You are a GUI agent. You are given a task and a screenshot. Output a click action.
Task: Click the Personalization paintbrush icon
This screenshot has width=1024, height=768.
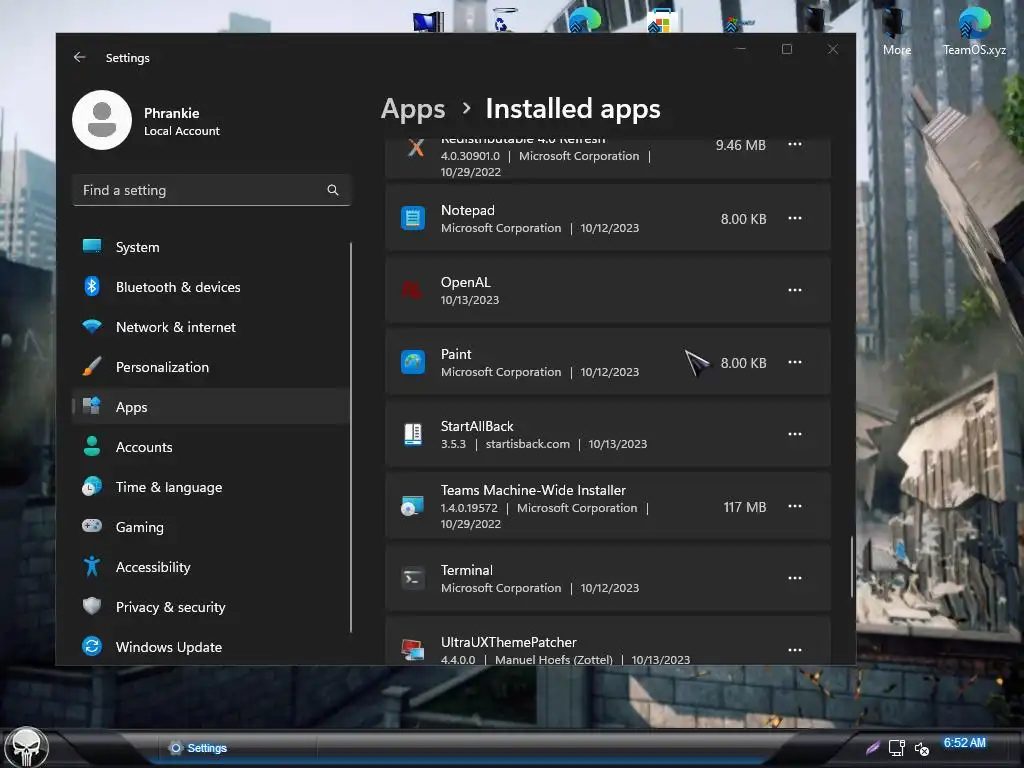point(92,366)
